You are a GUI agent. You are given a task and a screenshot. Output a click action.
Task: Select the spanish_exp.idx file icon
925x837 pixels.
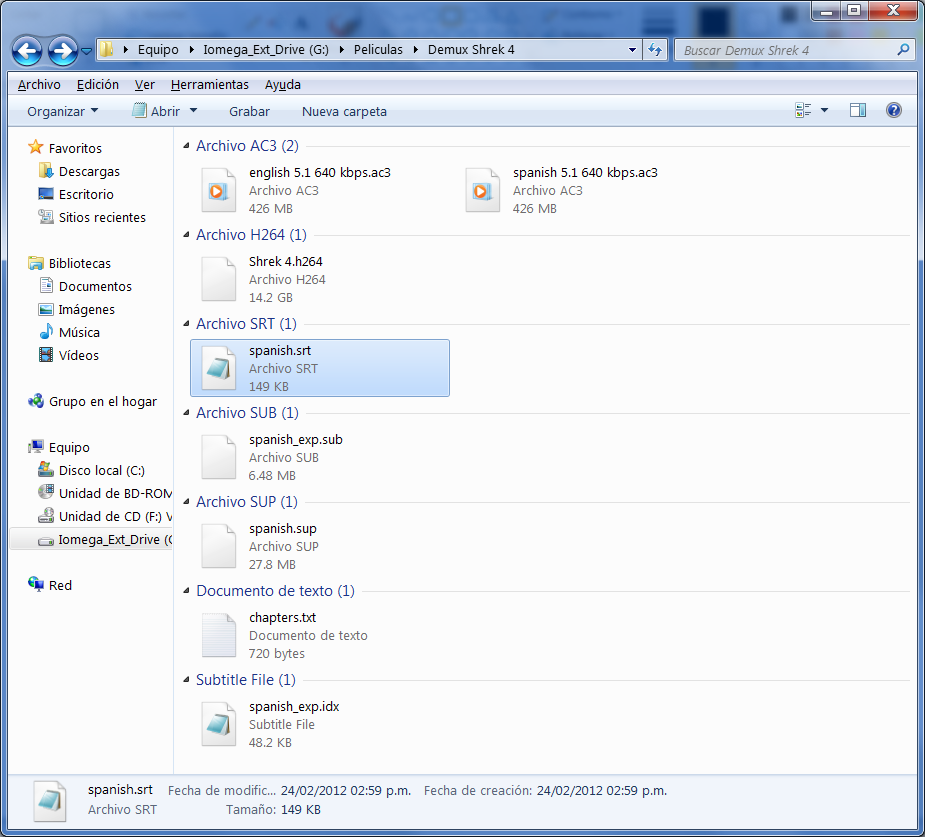(x=219, y=724)
